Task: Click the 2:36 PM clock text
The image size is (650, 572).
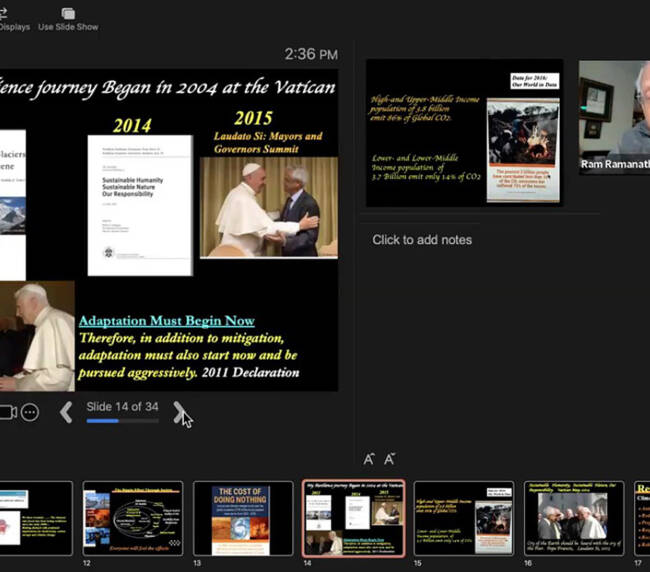Action: tap(311, 54)
